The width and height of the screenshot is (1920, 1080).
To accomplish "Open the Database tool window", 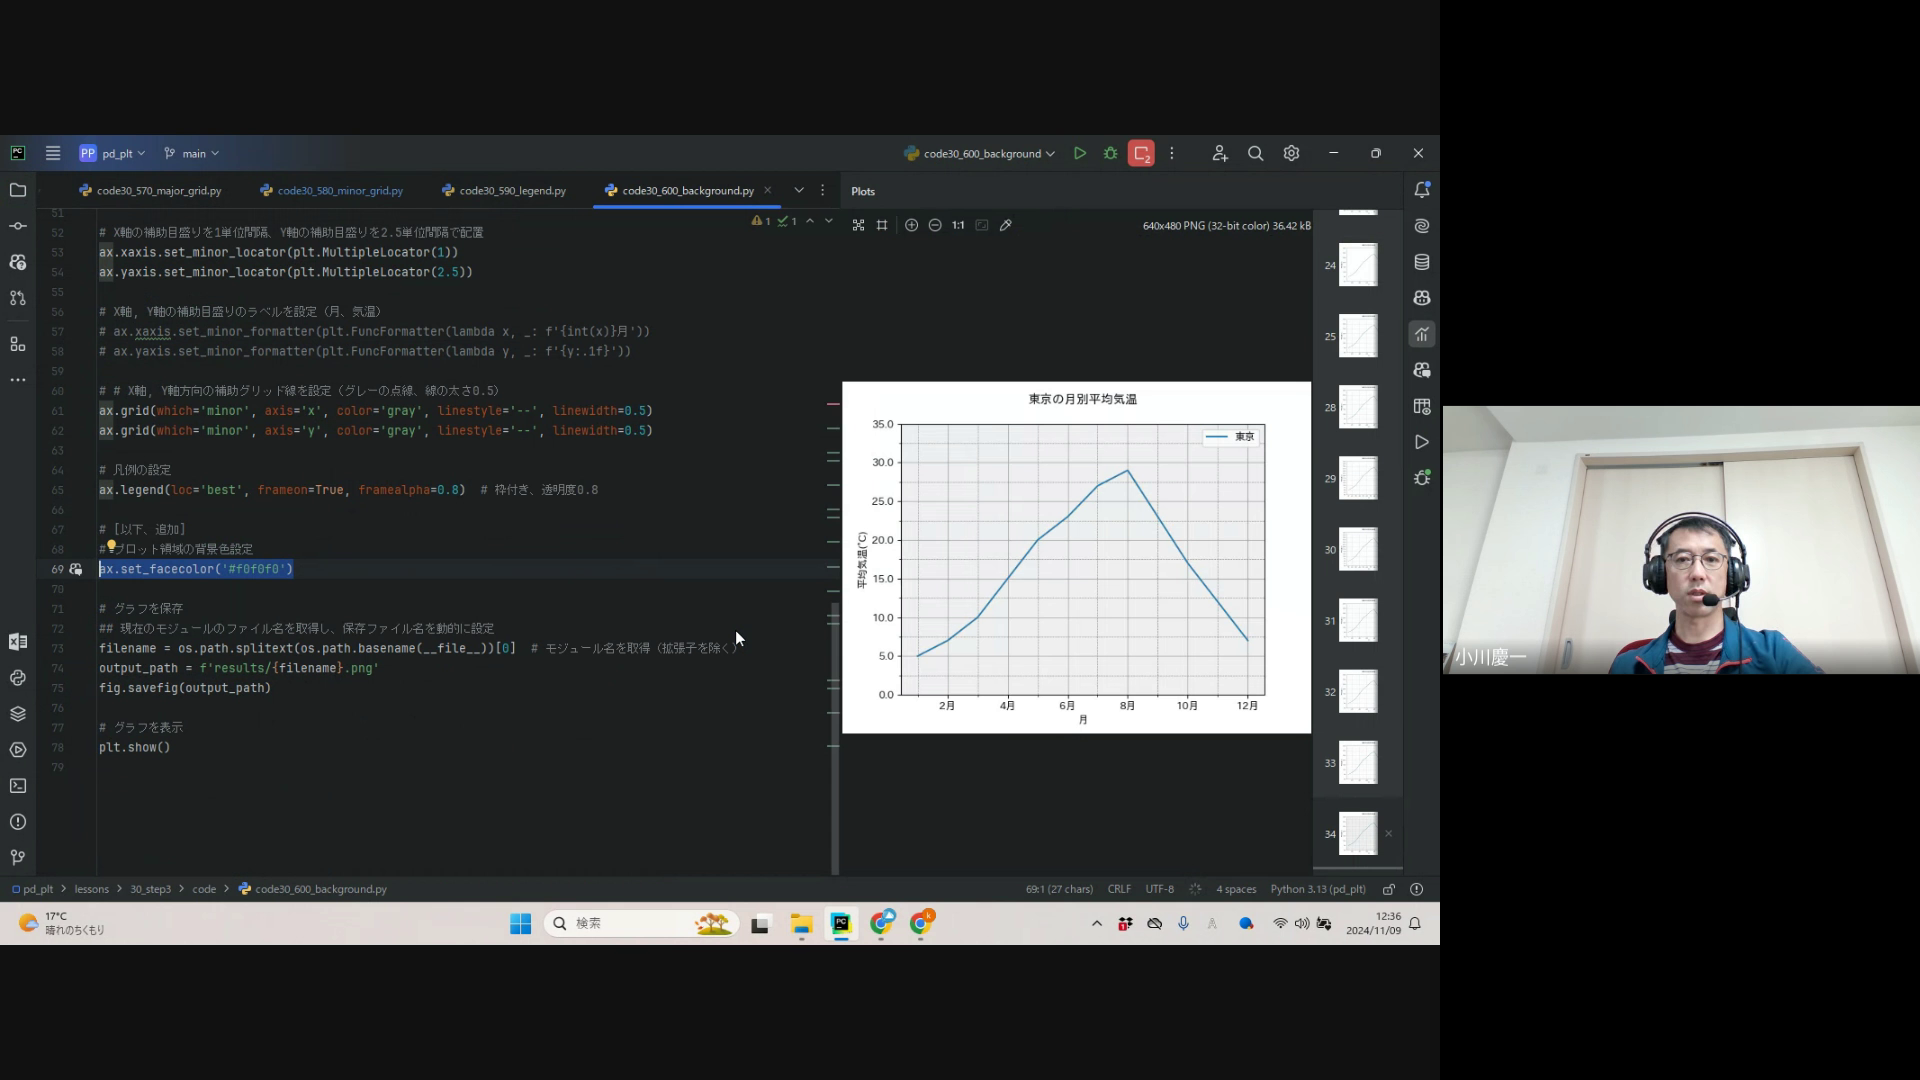I will [x=1421, y=262].
